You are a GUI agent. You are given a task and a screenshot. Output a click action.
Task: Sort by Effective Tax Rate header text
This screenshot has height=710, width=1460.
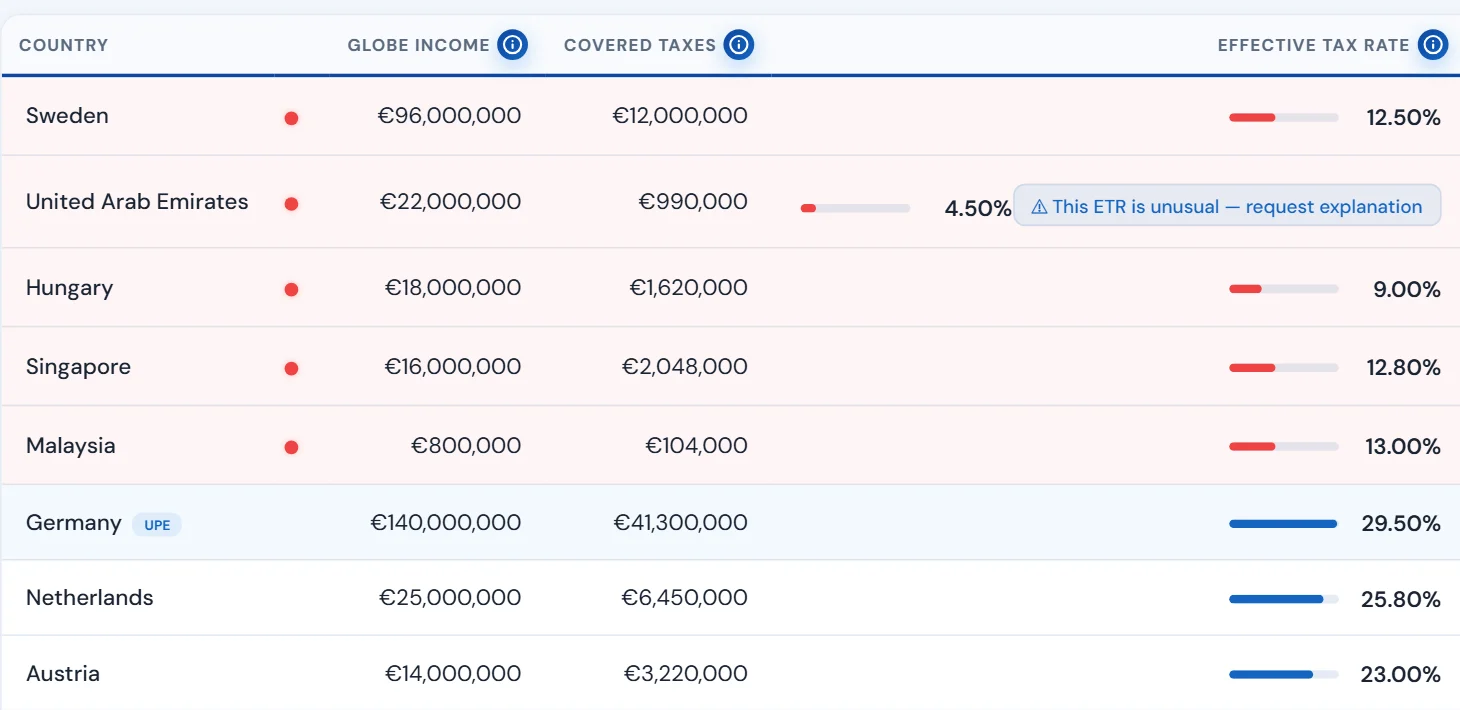pos(1313,45)
